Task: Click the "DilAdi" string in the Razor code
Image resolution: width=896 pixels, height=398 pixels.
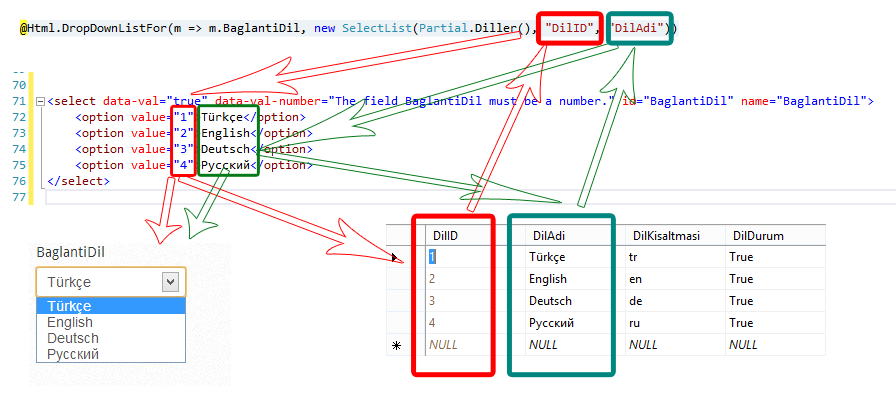Action: point(637,27)
